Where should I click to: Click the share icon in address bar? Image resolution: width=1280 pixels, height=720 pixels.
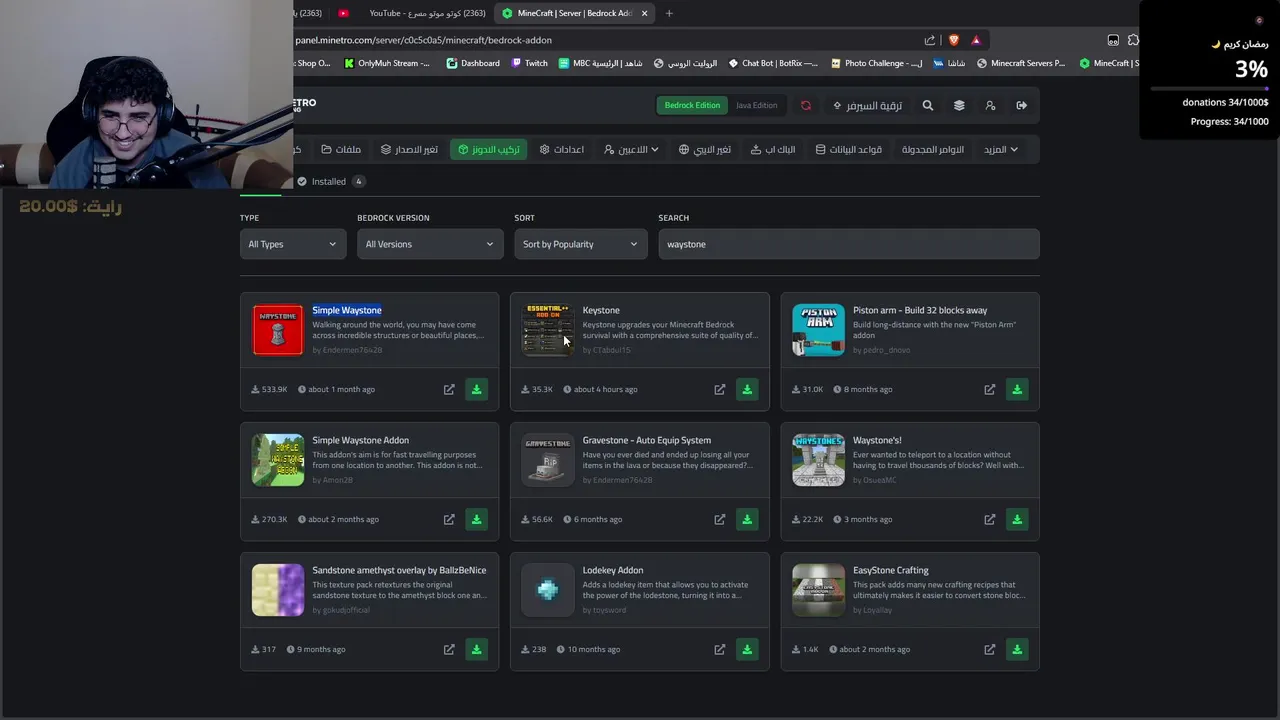[x=930, y=40]
